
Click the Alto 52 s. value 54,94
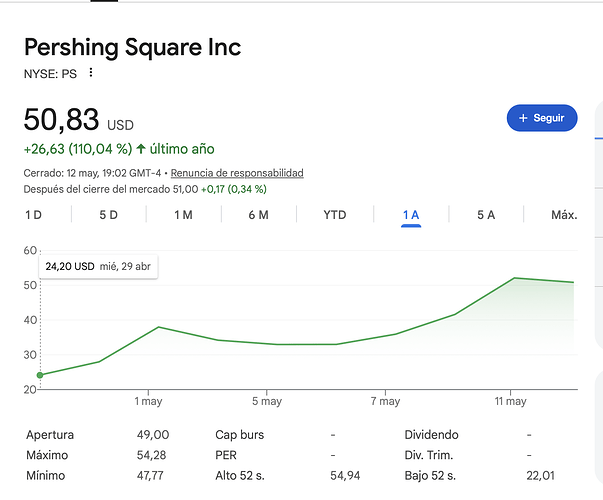(345, 476)
